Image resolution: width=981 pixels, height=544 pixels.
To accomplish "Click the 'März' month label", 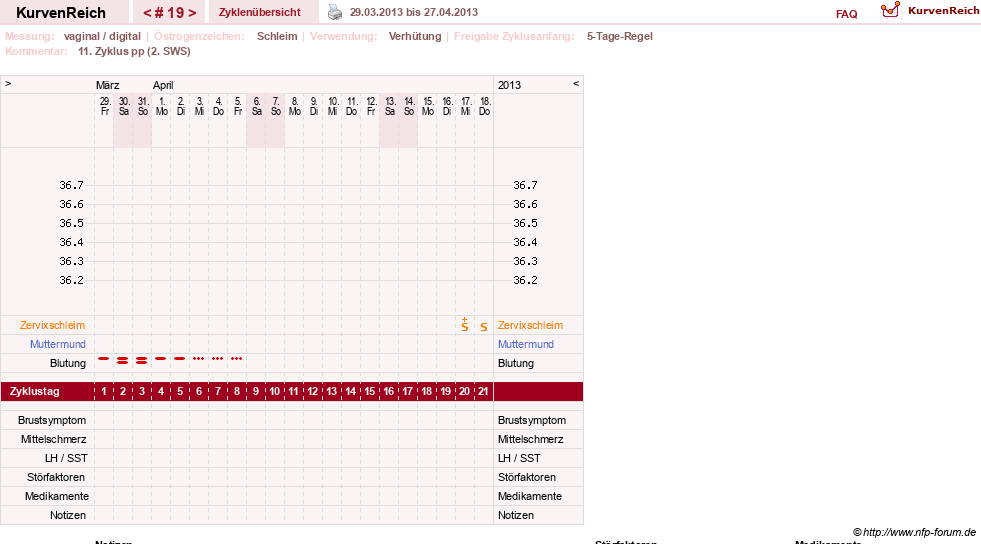I will [108, 85].
